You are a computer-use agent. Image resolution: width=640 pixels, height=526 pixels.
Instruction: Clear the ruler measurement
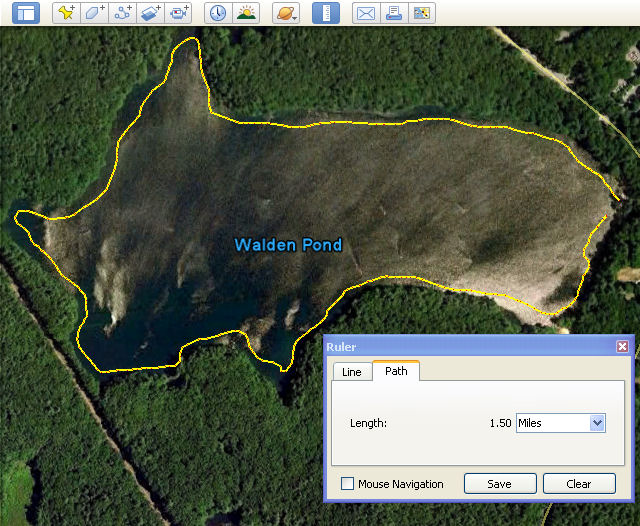[x=579, y=484]
